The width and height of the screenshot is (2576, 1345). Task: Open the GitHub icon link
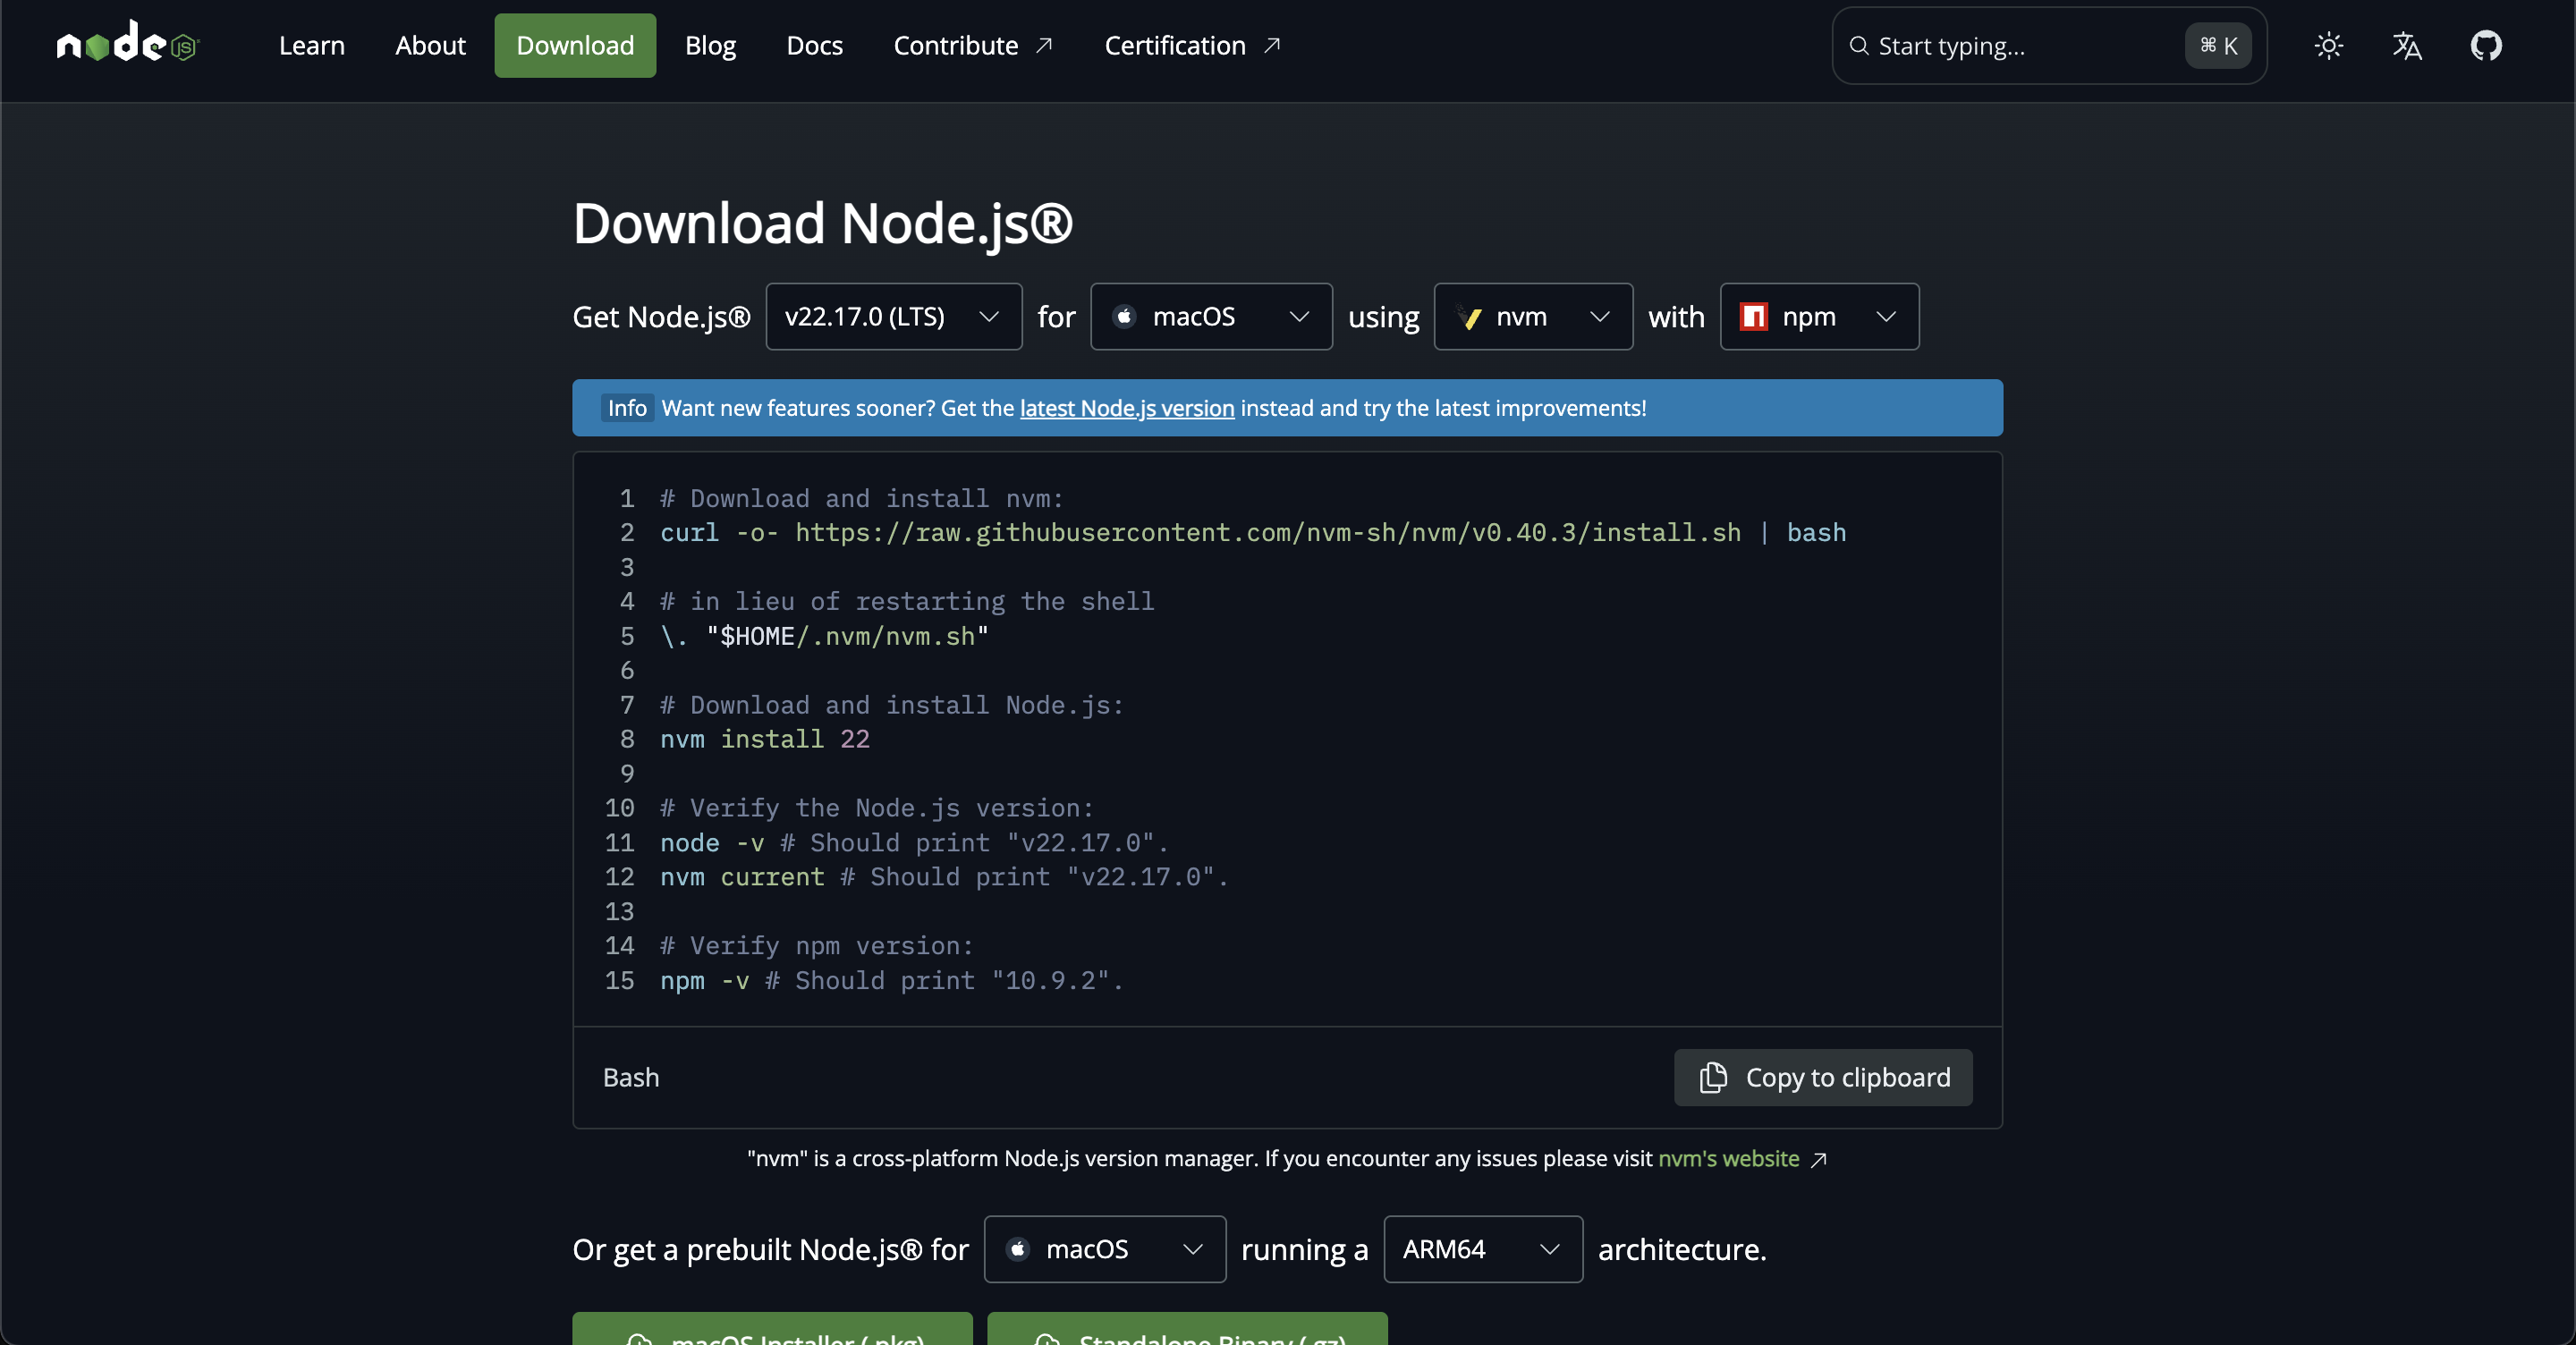2485,46
